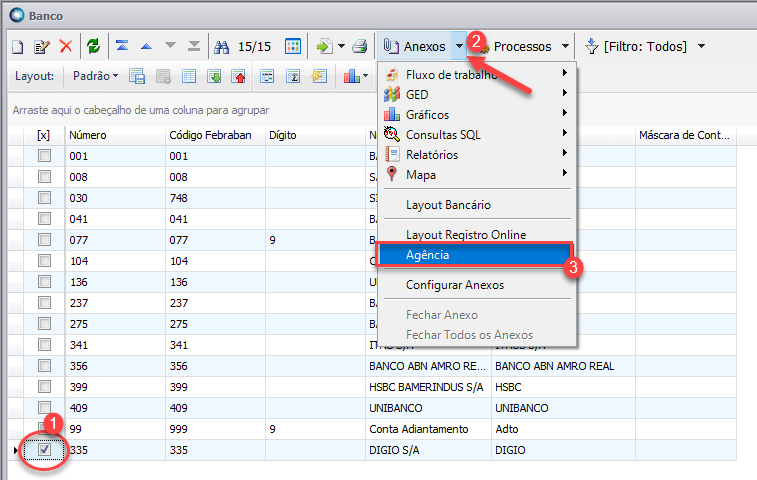Click the layout icon with green down arrow
Viewport: 757px width, 480px height.
pyautogui.click(x=214, y=76)
